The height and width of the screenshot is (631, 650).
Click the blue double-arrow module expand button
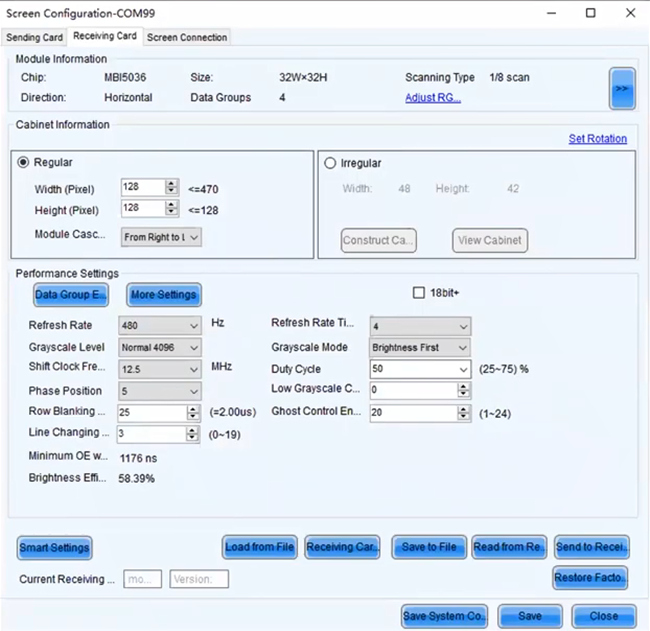(x=622, y=89)
